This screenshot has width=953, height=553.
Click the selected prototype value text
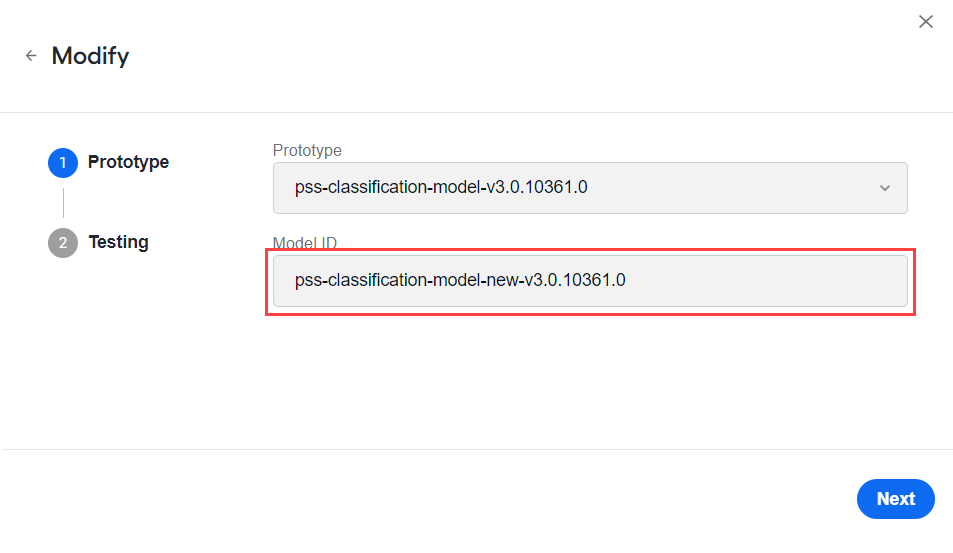pyautogui.click(x=441, y=187)
